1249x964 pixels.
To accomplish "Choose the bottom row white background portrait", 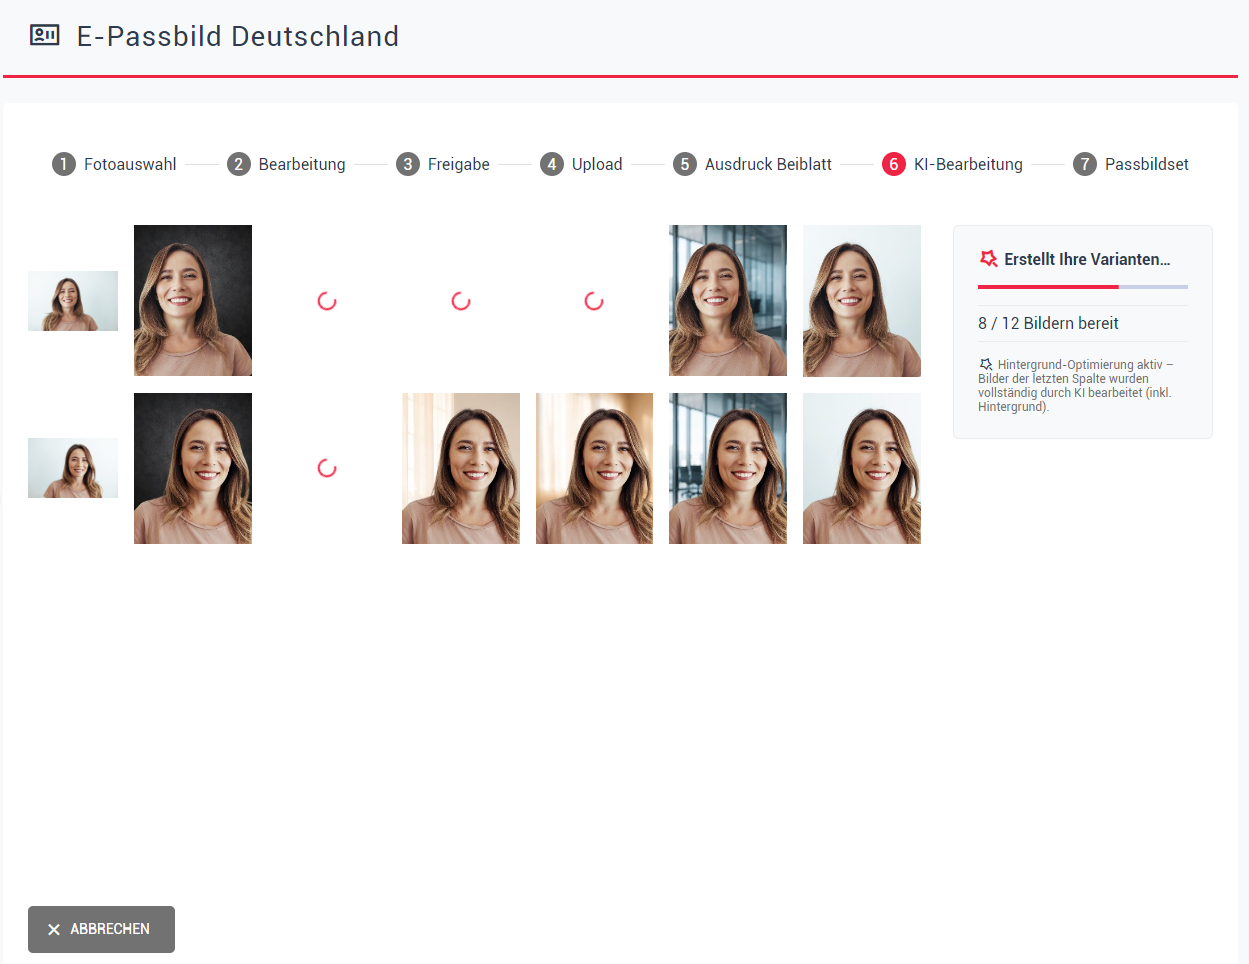I will (x=862, y=468).
